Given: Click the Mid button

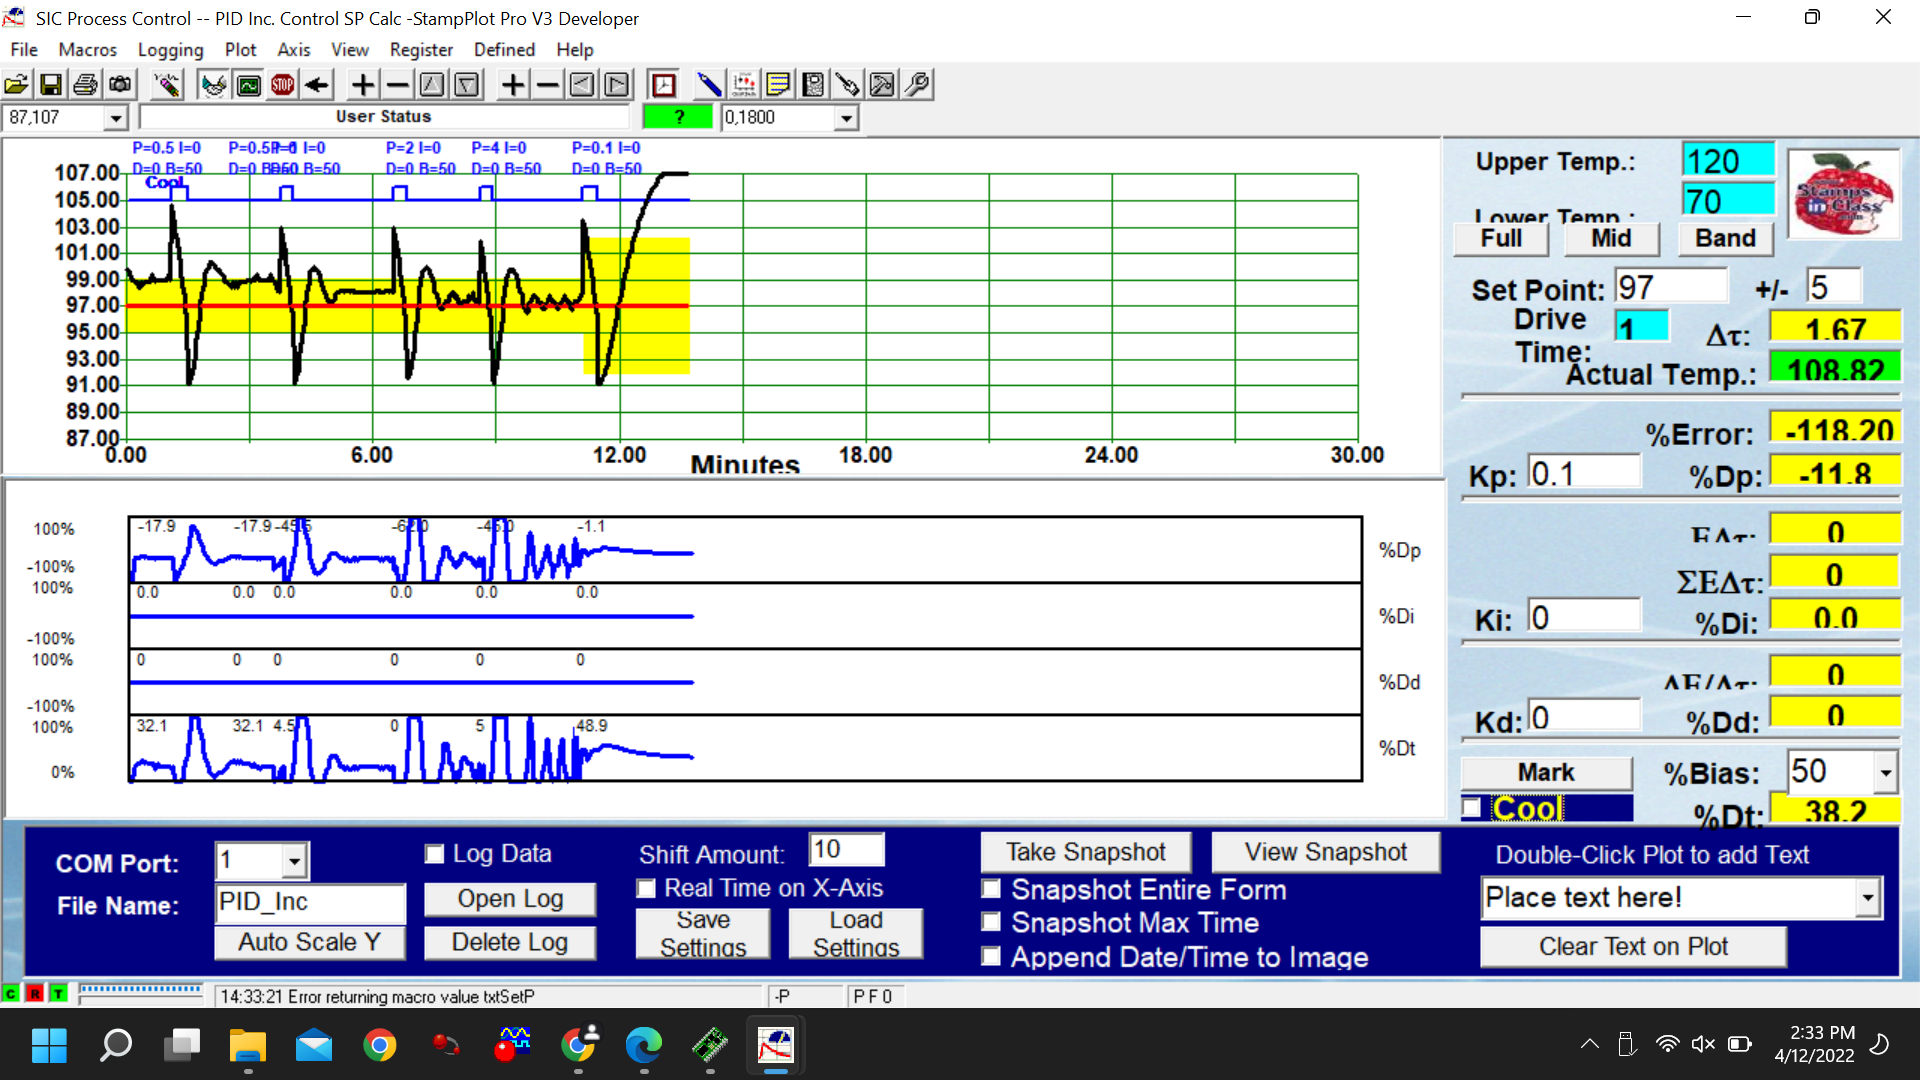Looking at the screenshot, I should [1611, 239].
